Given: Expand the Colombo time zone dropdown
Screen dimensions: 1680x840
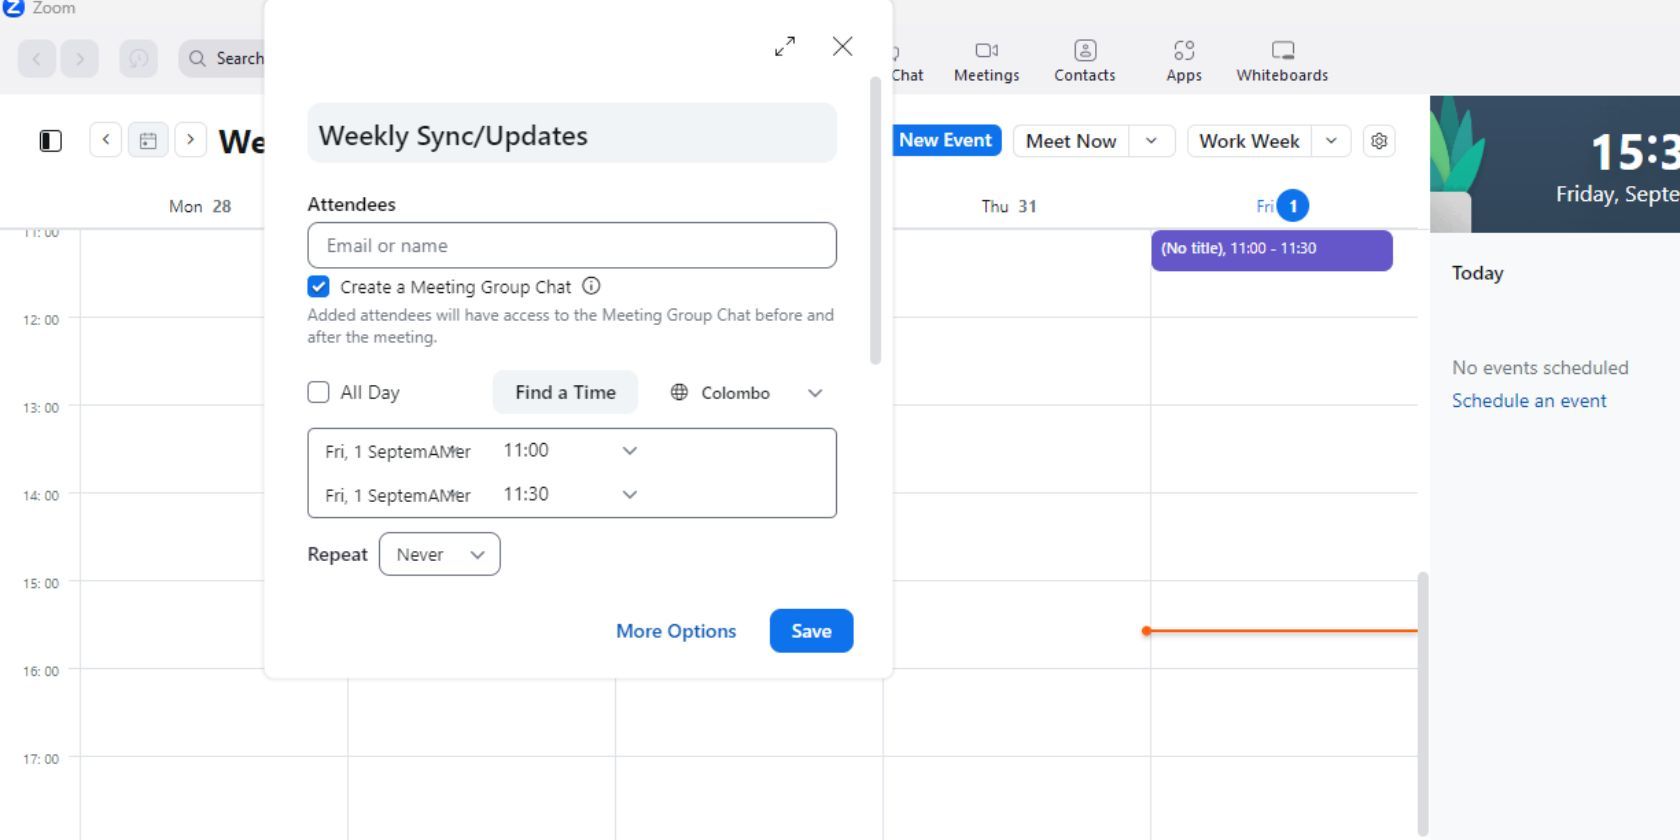Looking at the screenshot, I should [x=747, y=393].
